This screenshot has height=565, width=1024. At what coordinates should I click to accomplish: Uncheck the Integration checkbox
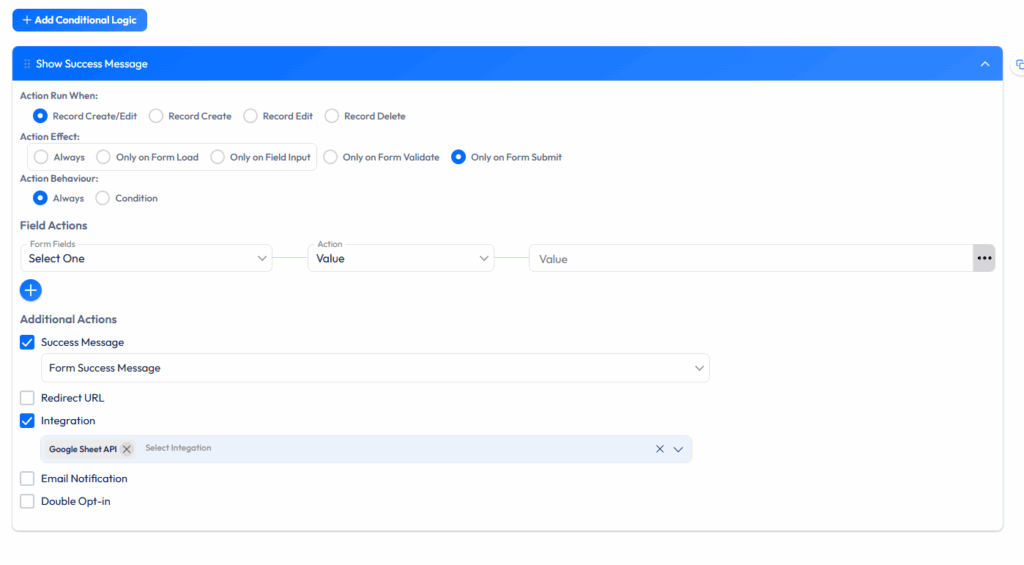27,421
